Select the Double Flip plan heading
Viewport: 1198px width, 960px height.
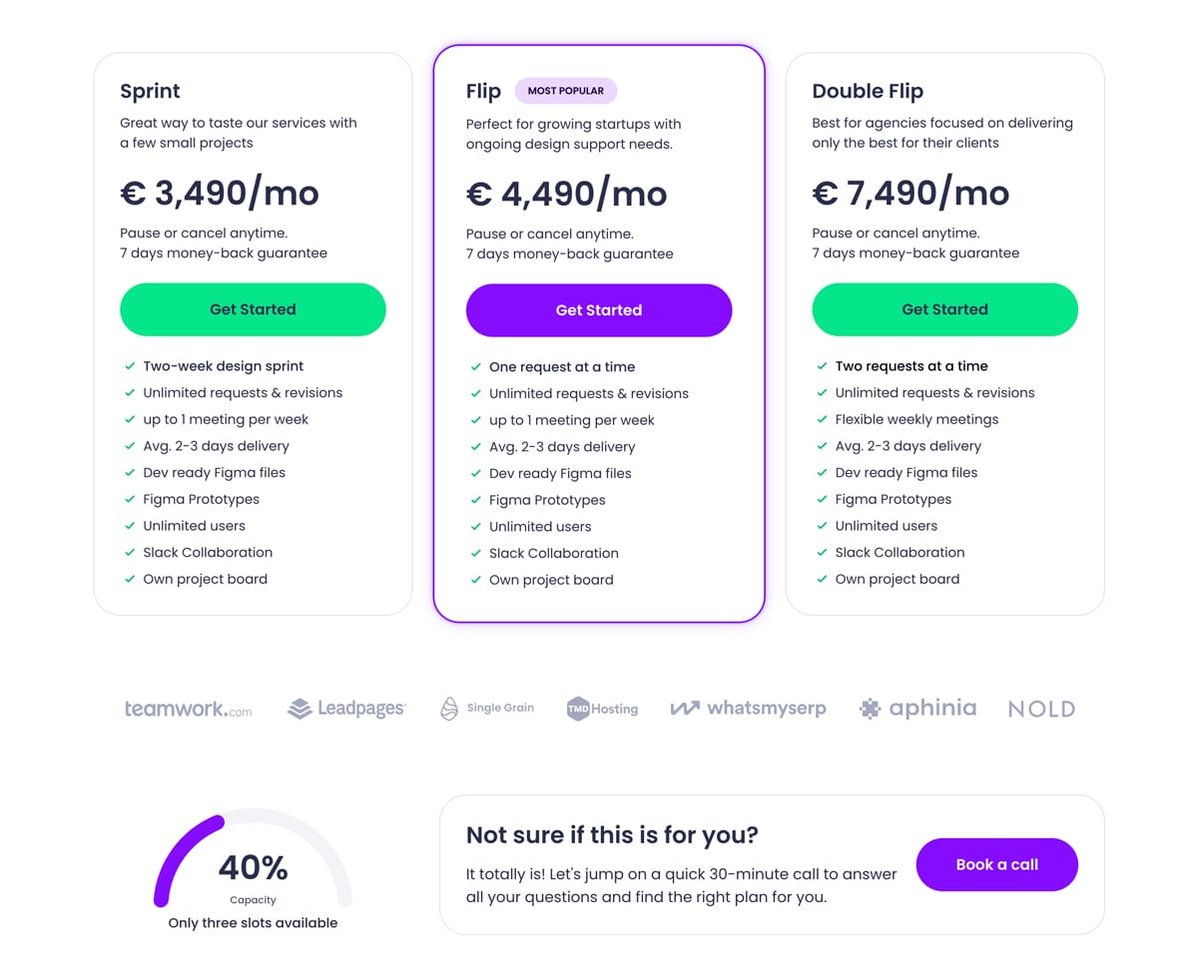pyautogui.click(x=867, y=90)
